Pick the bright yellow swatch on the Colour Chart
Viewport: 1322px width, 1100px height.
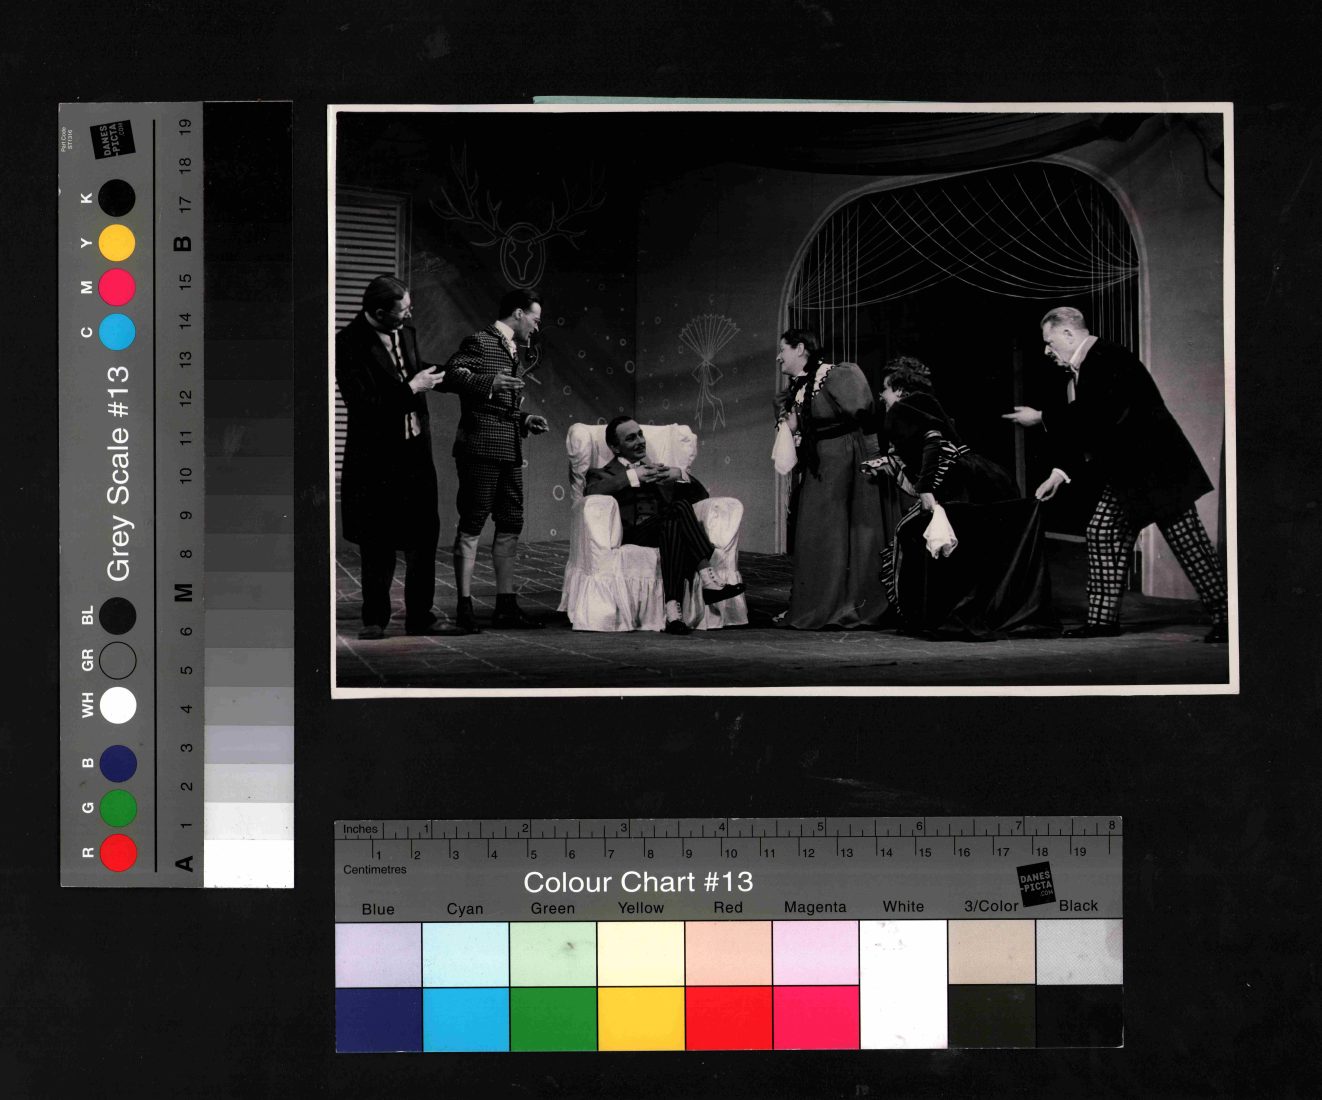tap(641, 1018)
